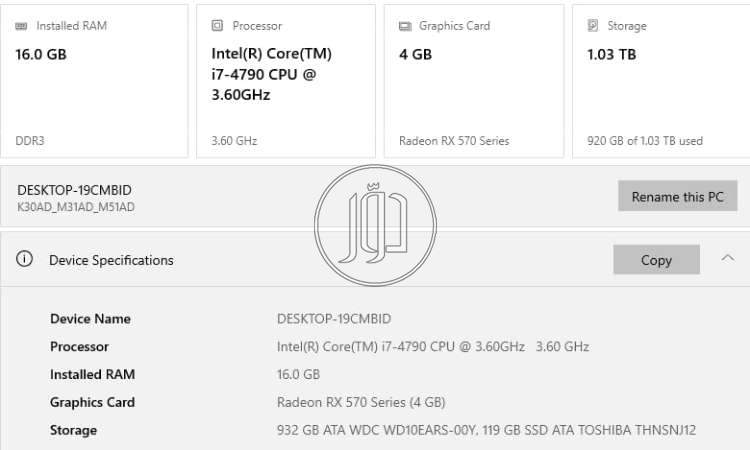Click the Processor specification value row

[432, 347]
